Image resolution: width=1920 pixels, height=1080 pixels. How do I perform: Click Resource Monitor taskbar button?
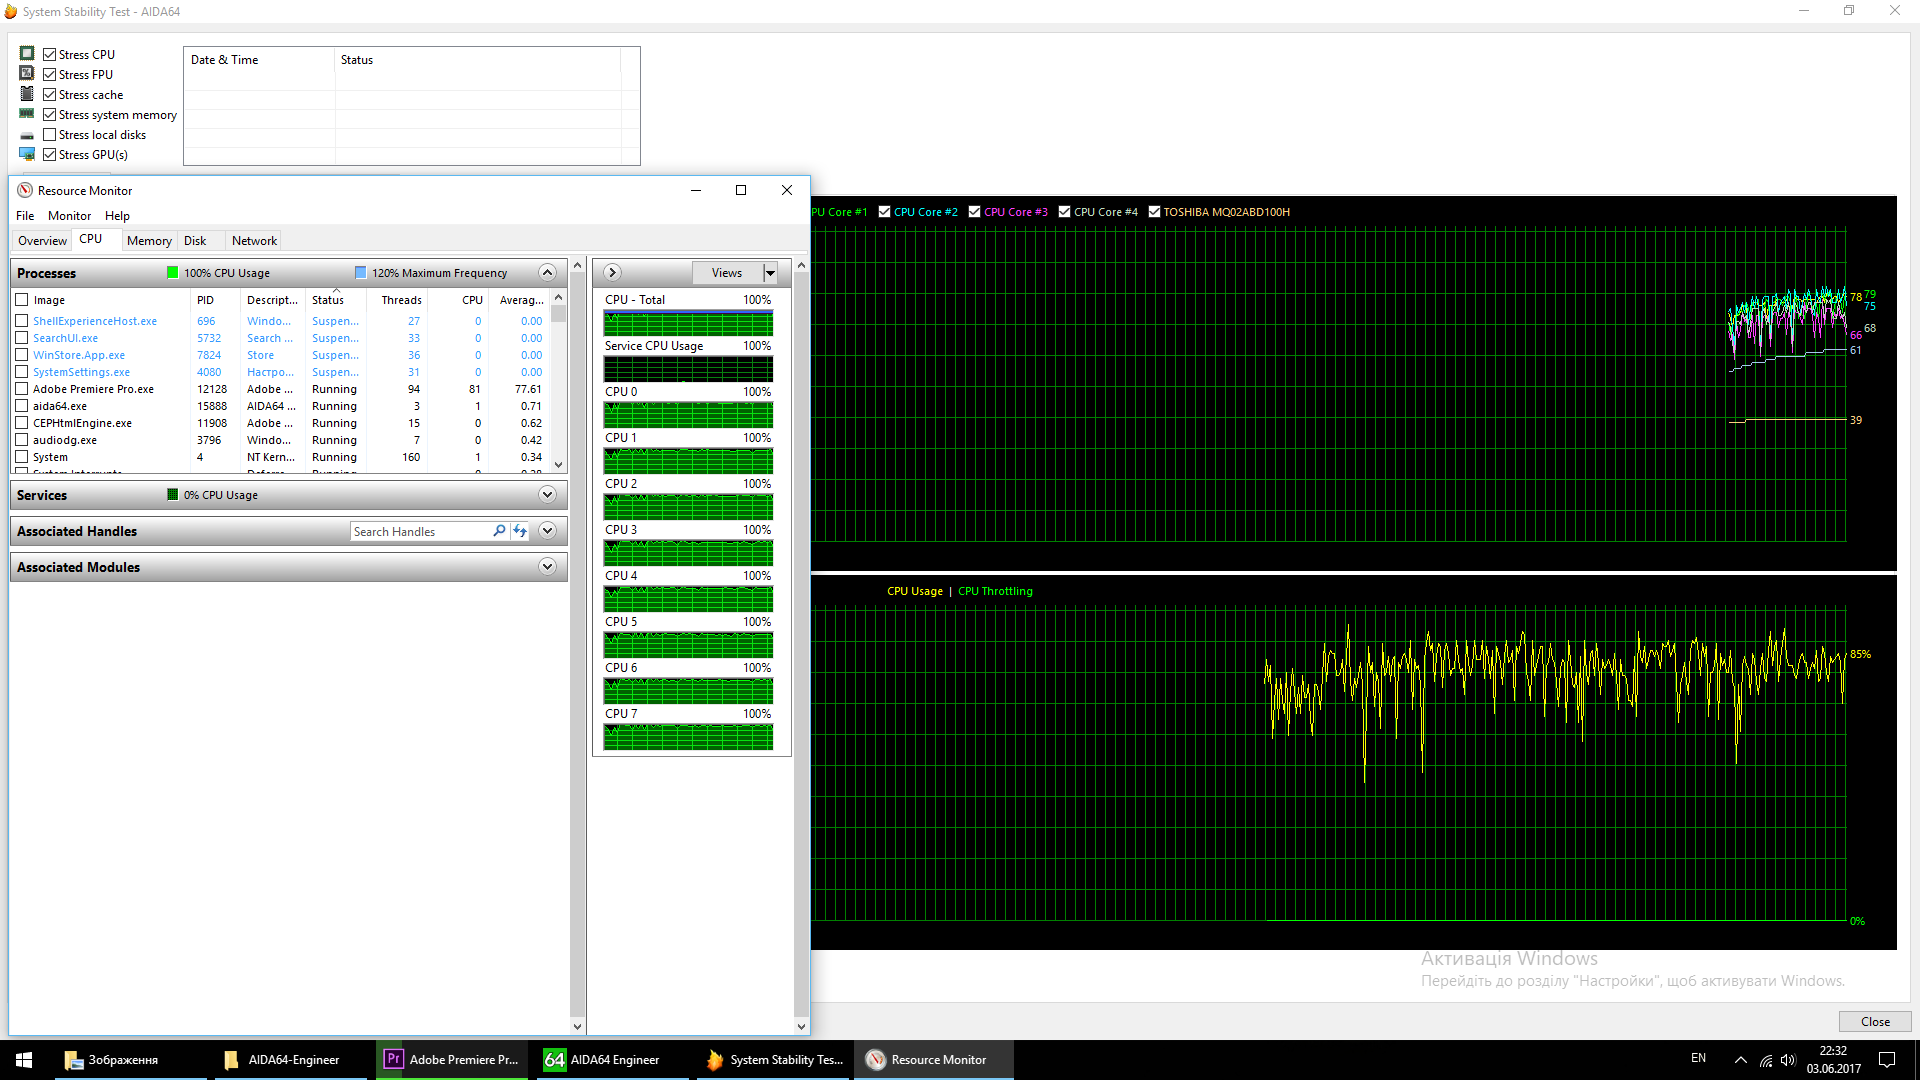932,1060
